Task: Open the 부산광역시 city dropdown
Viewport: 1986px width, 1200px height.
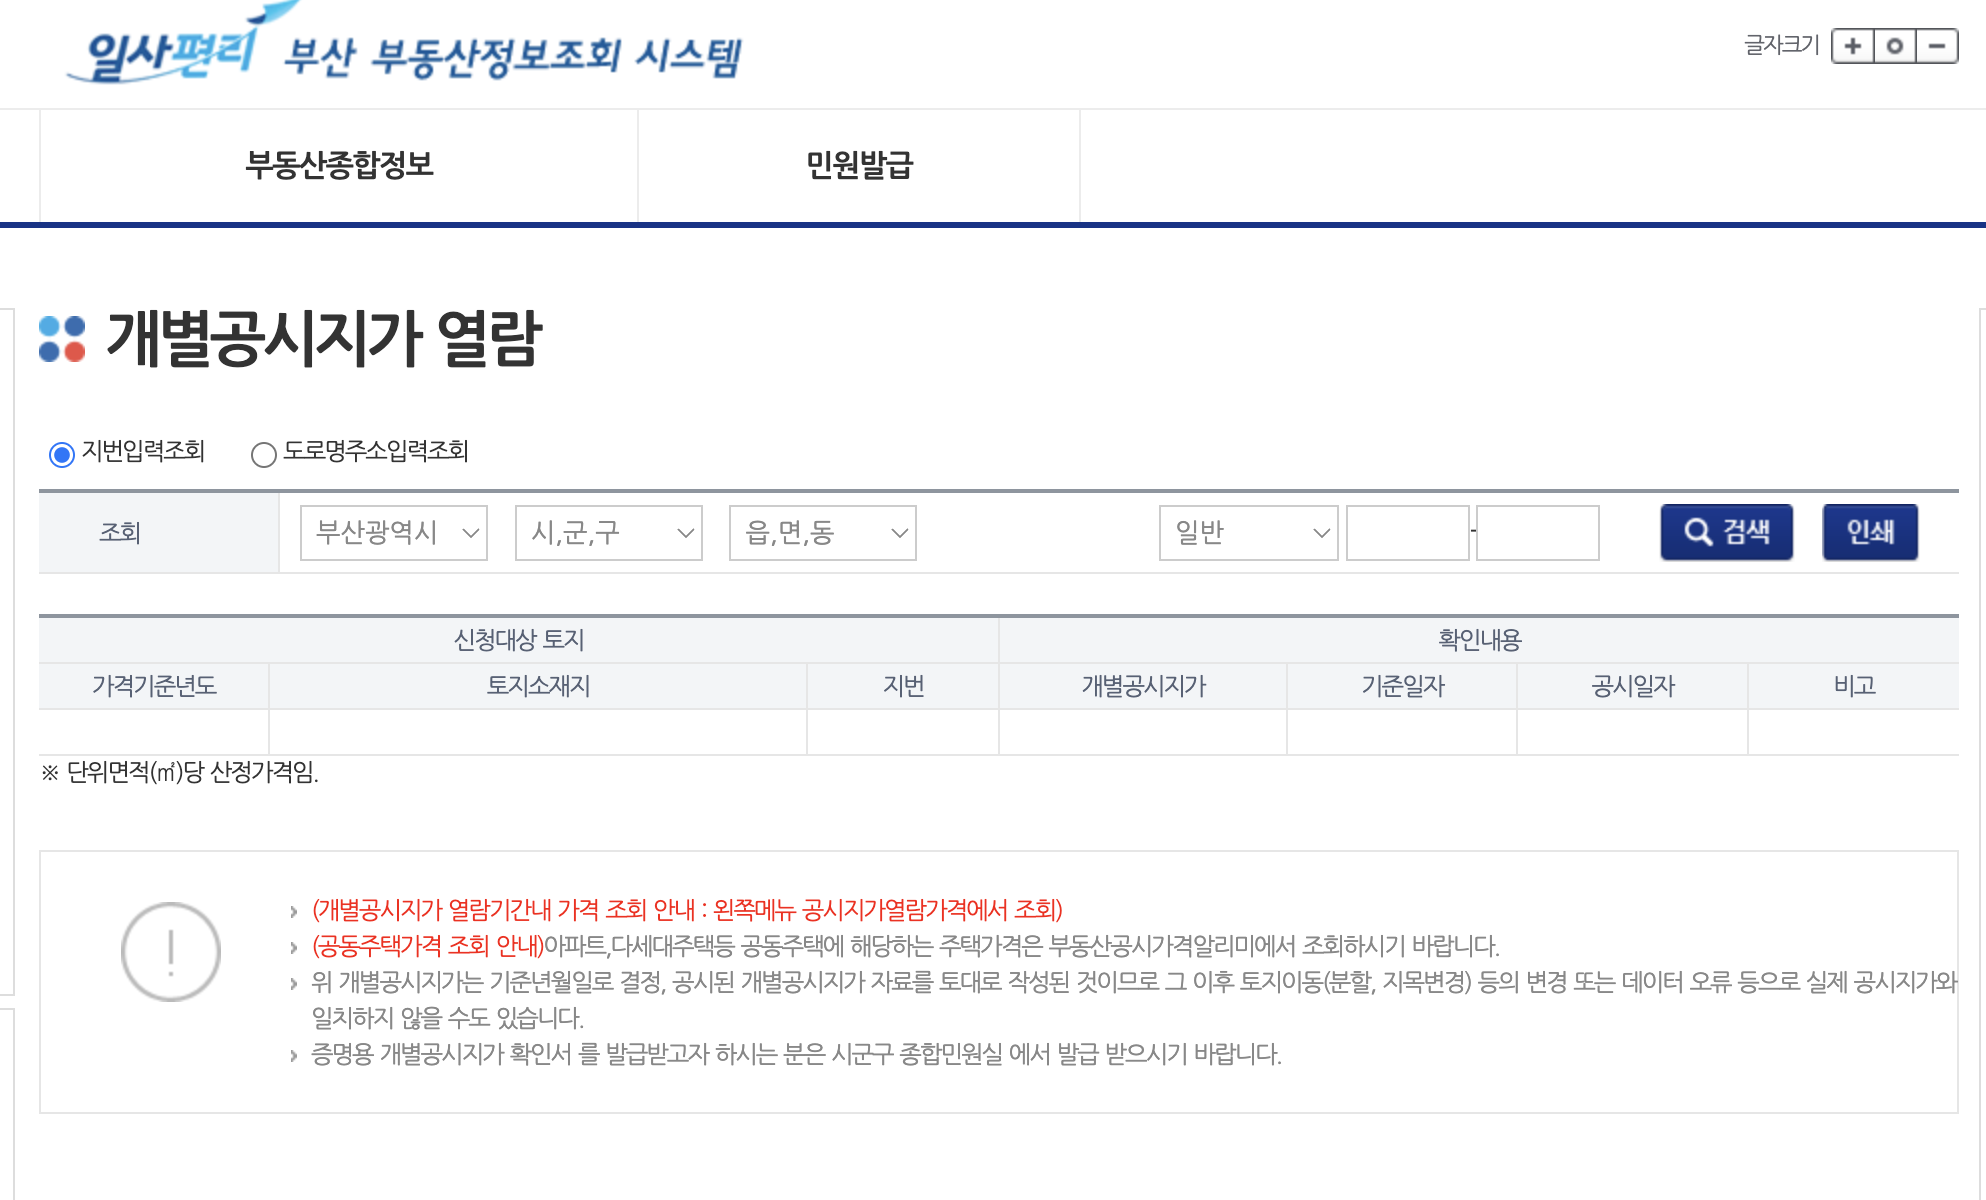Action: pyautogui.click(x=394, y=533)
